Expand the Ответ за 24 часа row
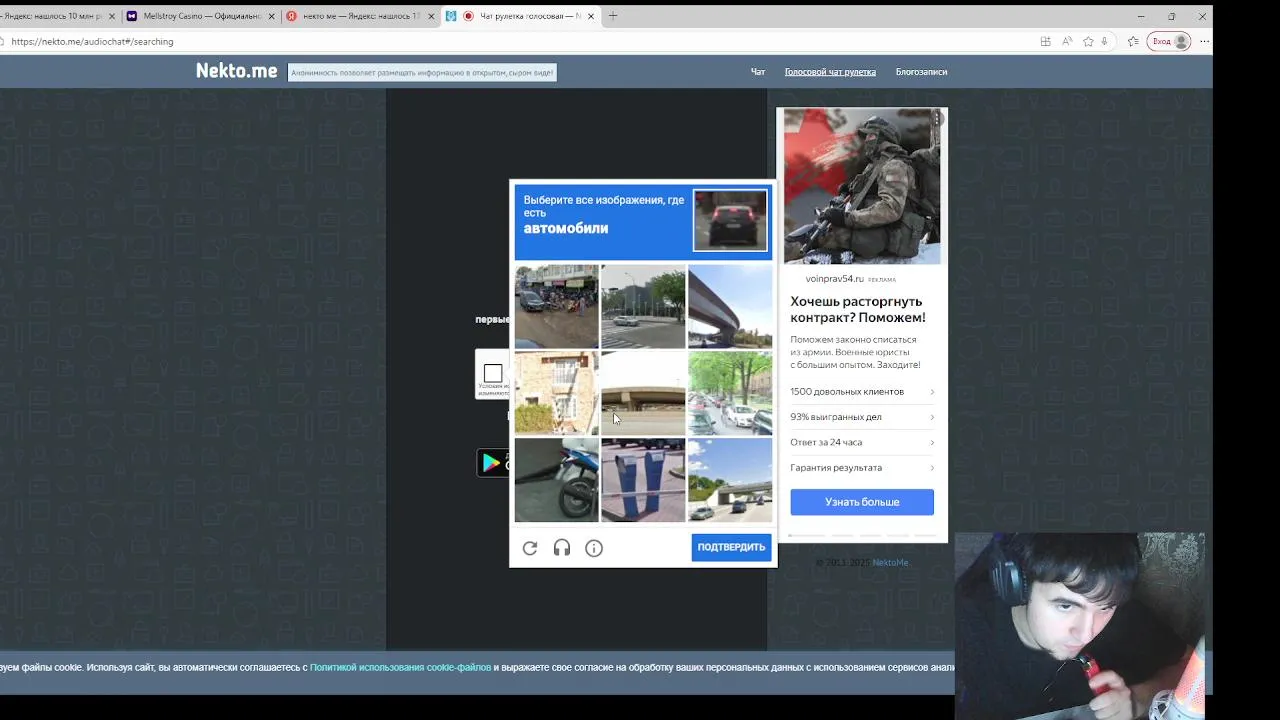The image size is (1280, 720). (862, 442)
